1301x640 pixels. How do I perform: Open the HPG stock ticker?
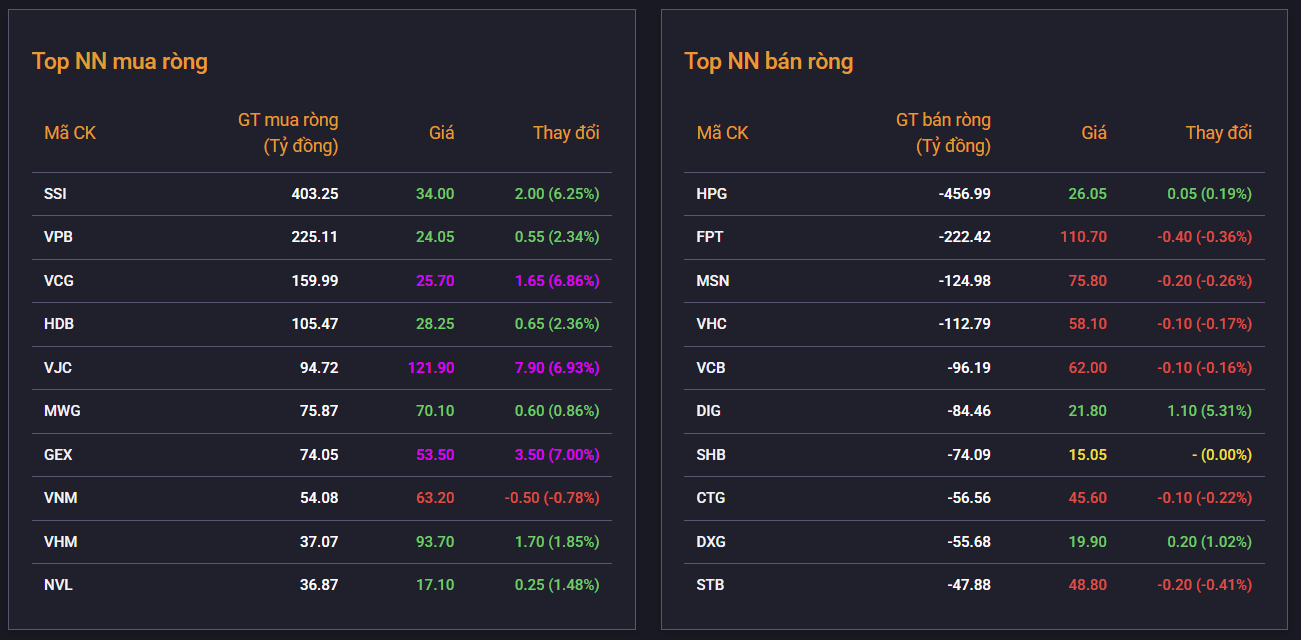click(712, 194)
